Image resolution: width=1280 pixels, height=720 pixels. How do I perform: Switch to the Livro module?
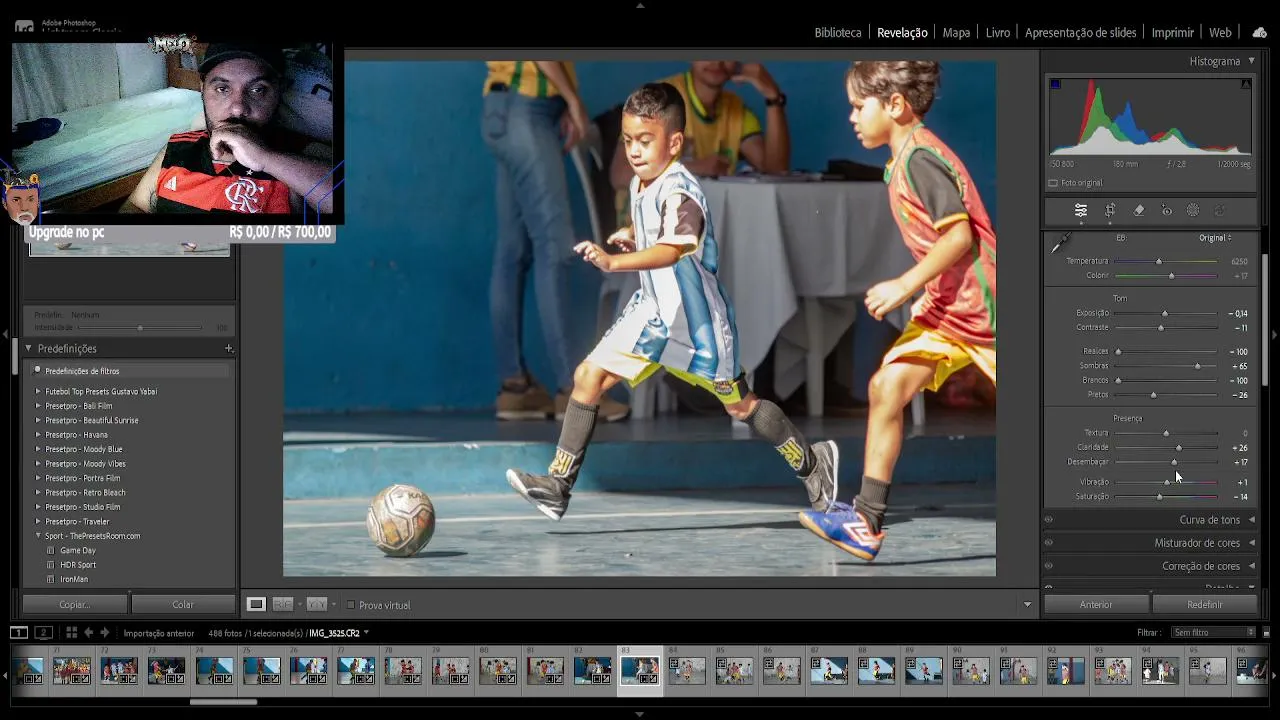pos(998,33)
